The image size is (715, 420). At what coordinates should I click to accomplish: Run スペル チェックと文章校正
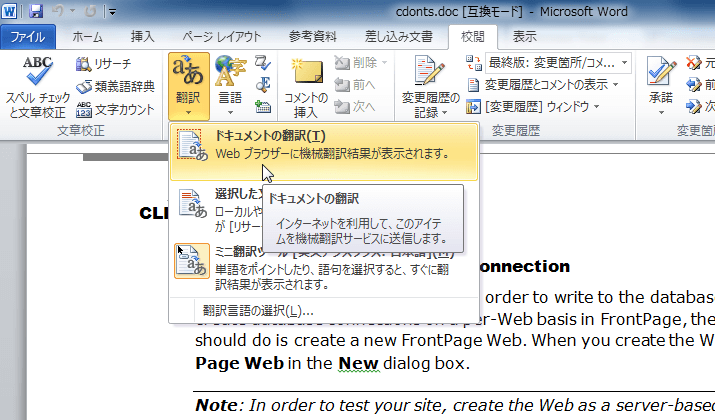[37, 87]
